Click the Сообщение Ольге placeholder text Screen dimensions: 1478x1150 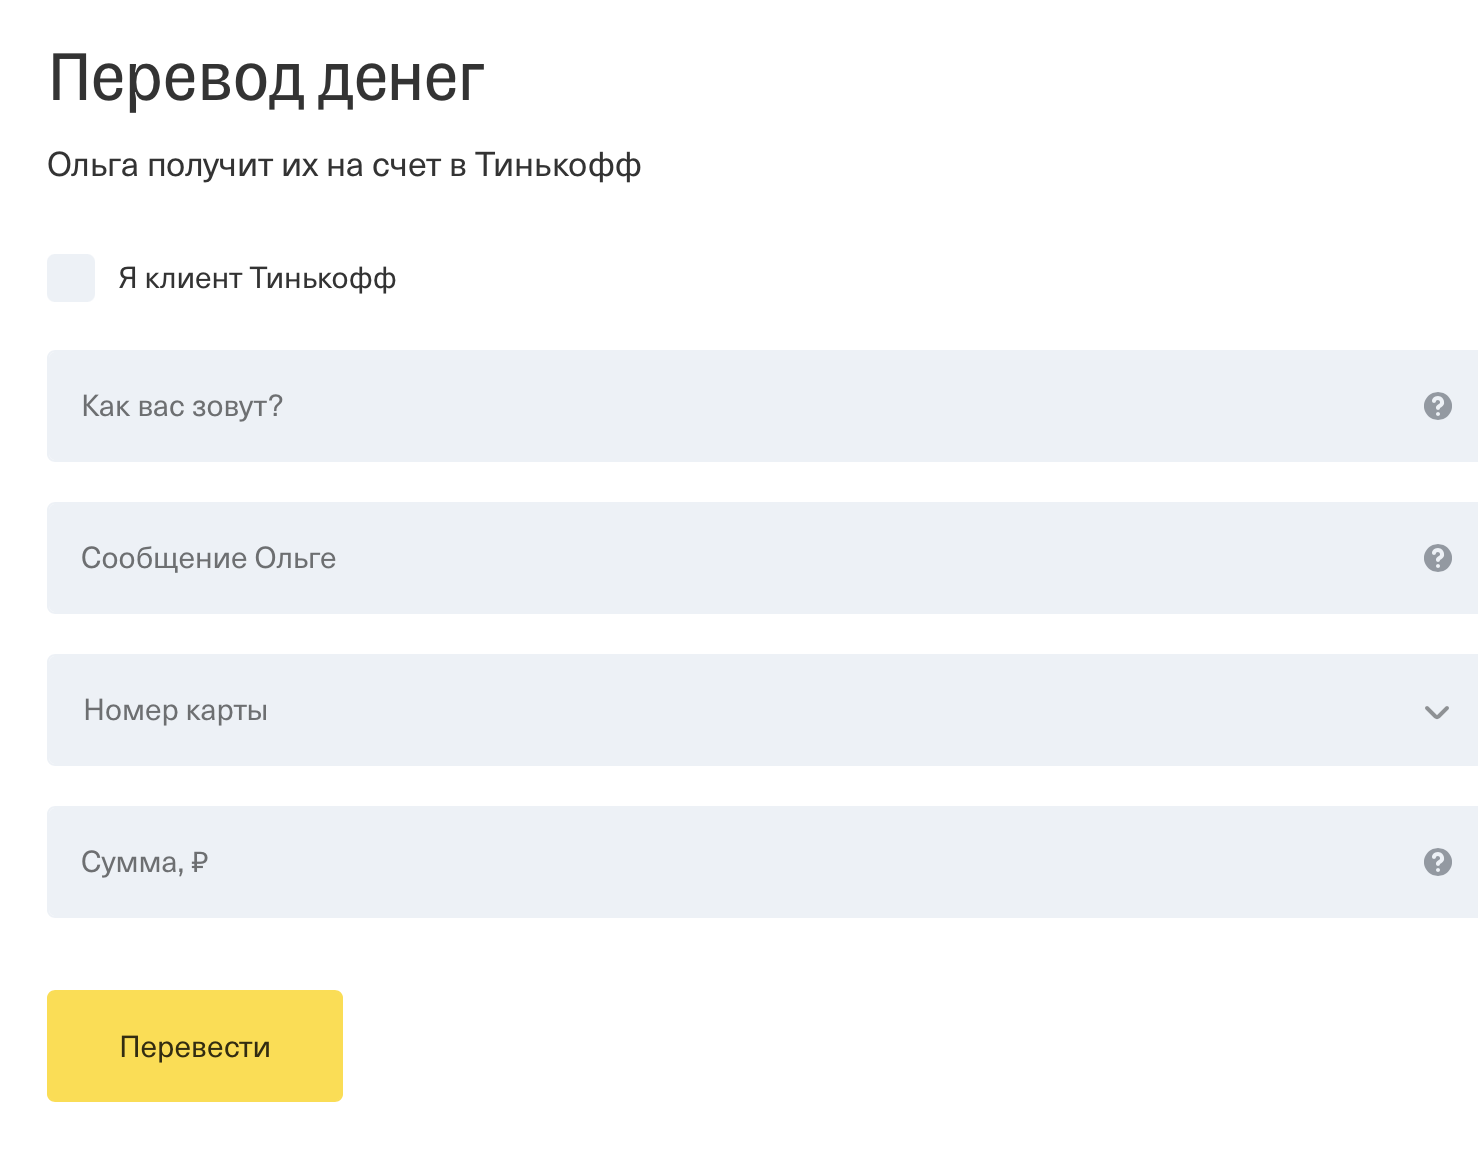pyautogui.click(x=208, y=558)
